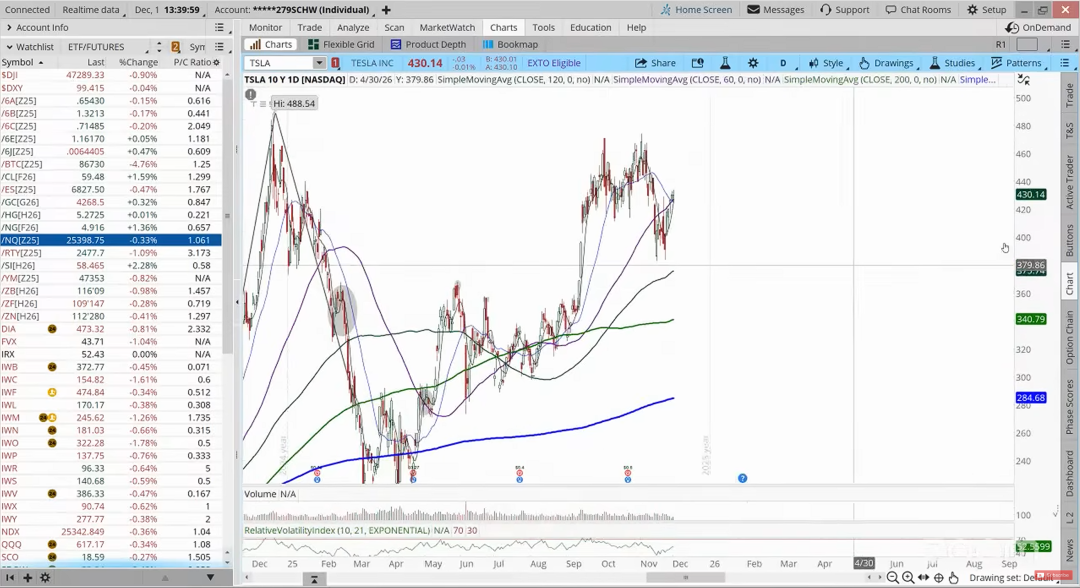Click the zoom in magnifier icon
The width and height of the screenshot is (1080, 588).
click(x=908, y=578)
